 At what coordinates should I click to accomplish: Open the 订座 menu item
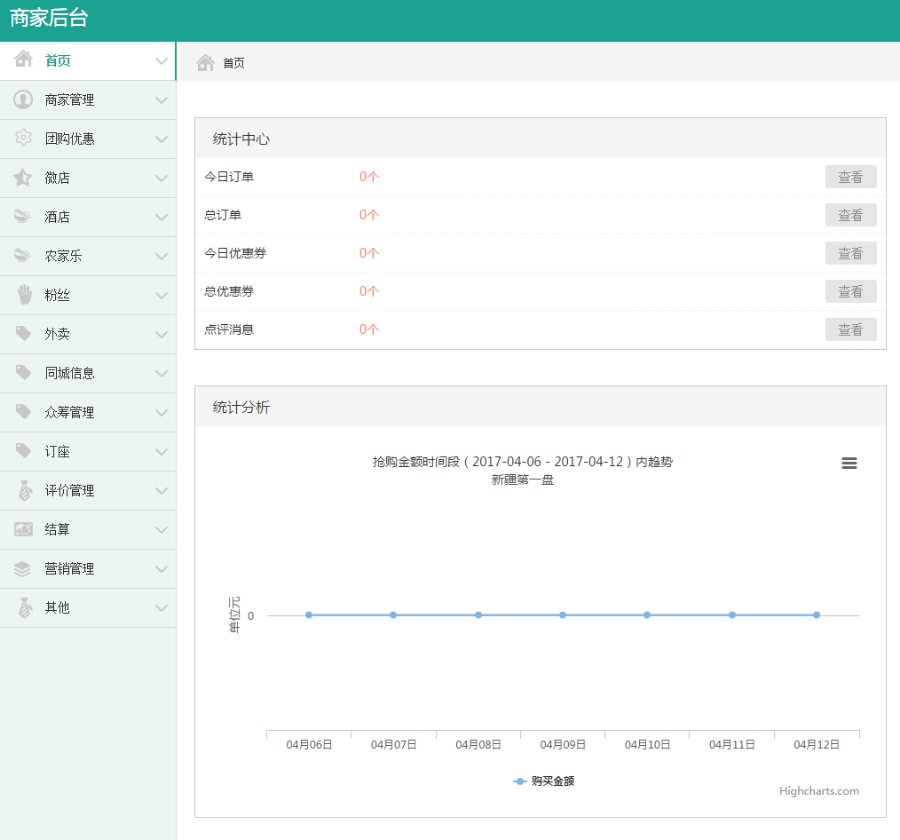click(56, 451)
